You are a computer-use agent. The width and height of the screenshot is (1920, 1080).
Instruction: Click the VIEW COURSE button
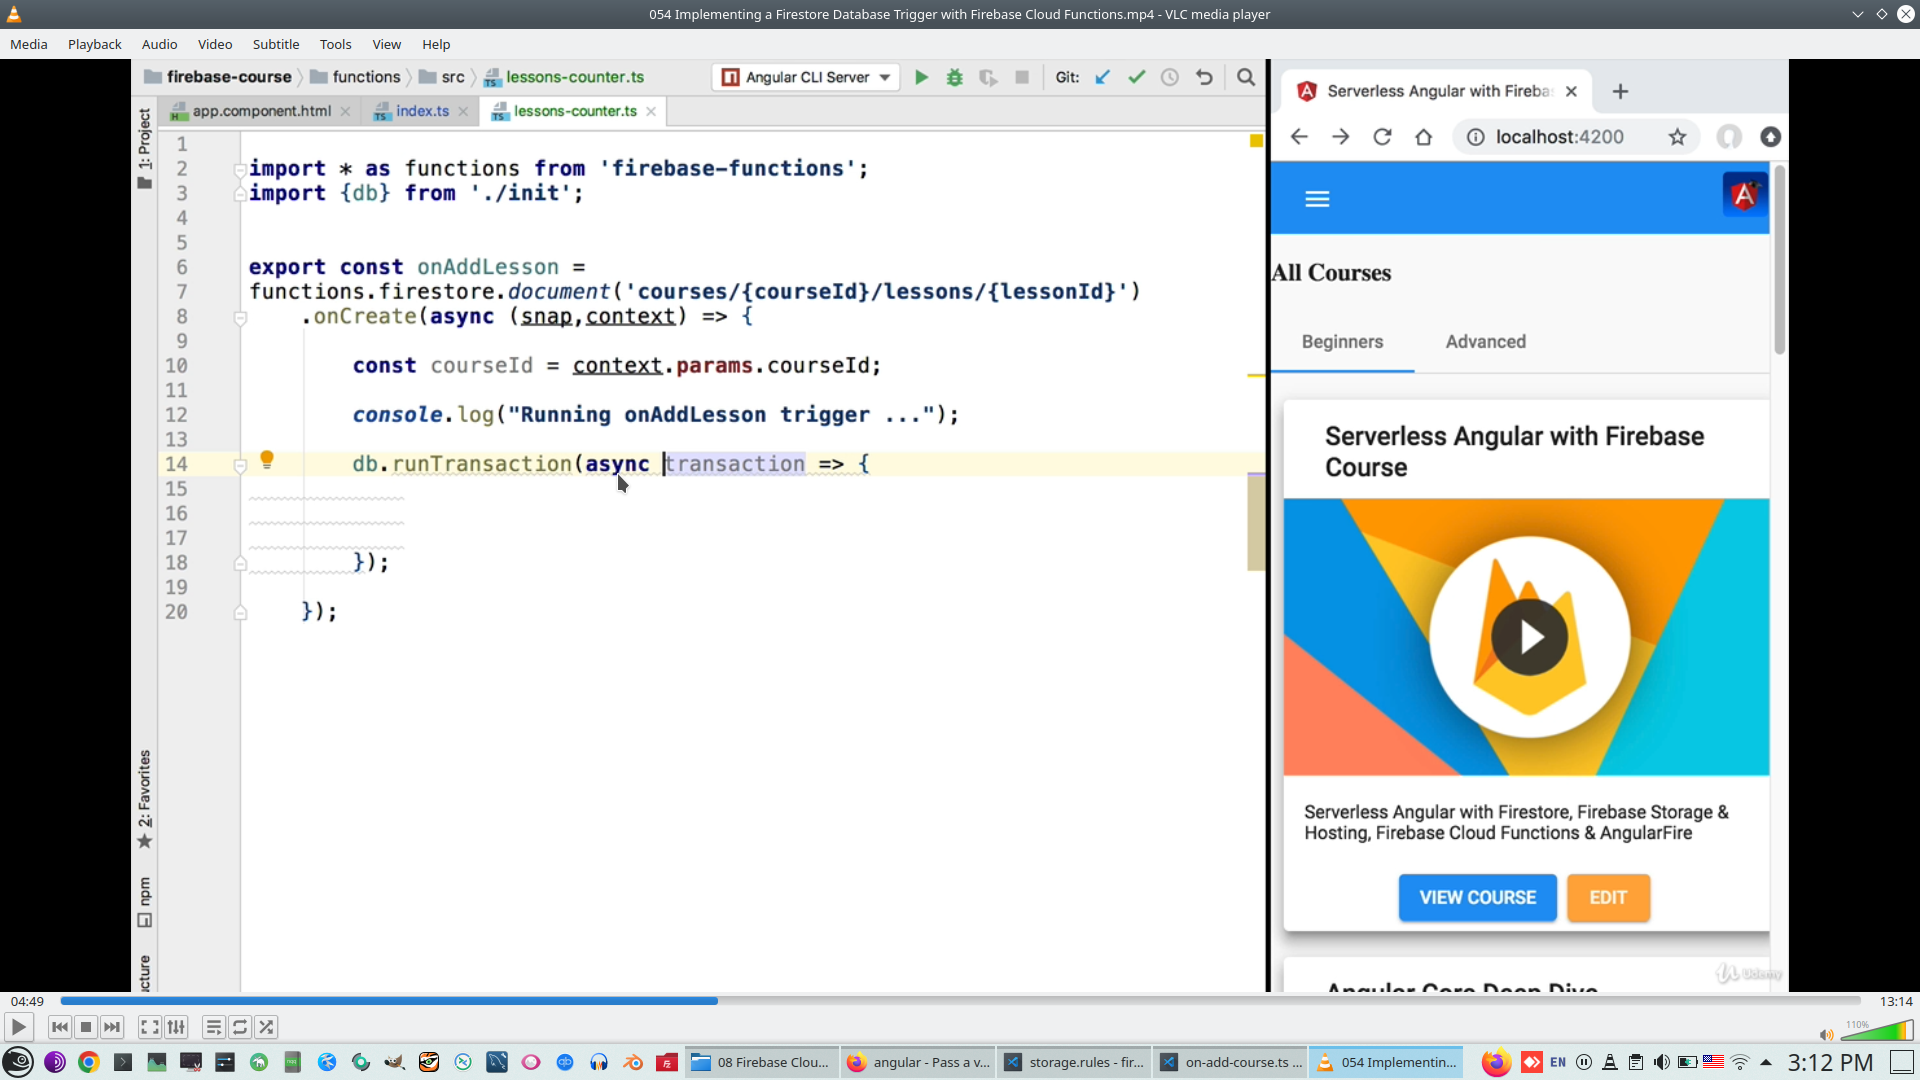(1477, 897)
